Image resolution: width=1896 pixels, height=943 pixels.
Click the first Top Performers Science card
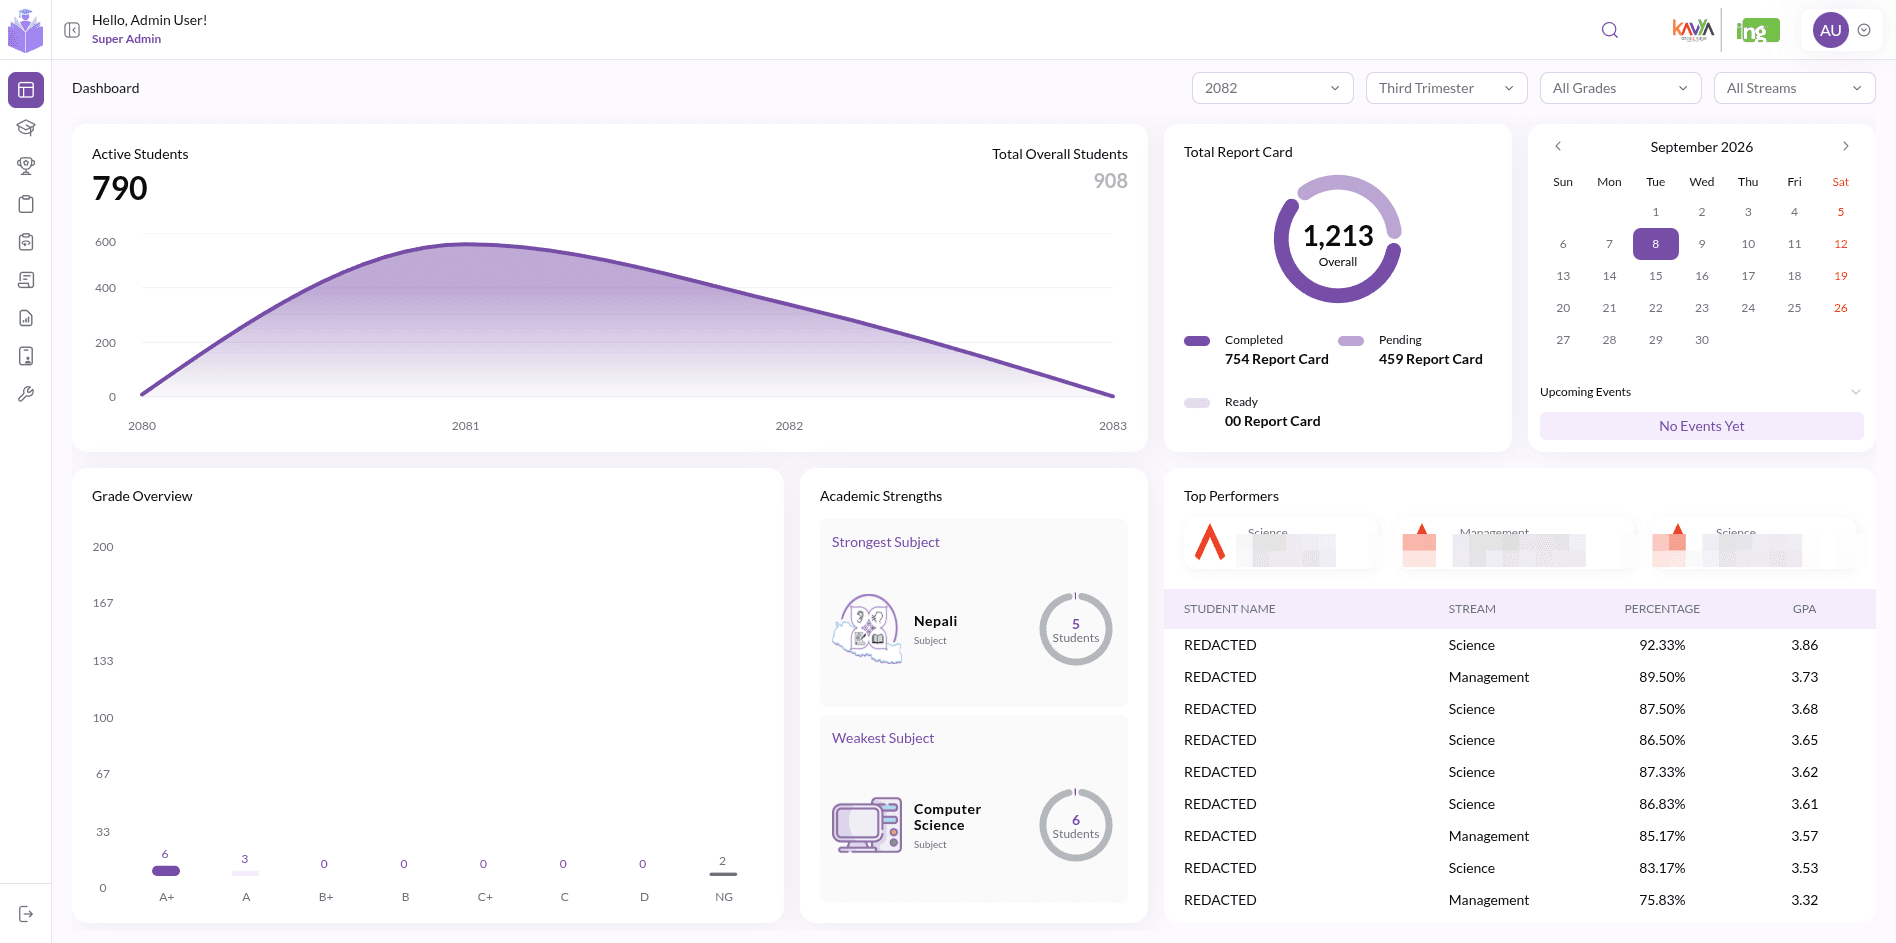tap(1281, 543)
